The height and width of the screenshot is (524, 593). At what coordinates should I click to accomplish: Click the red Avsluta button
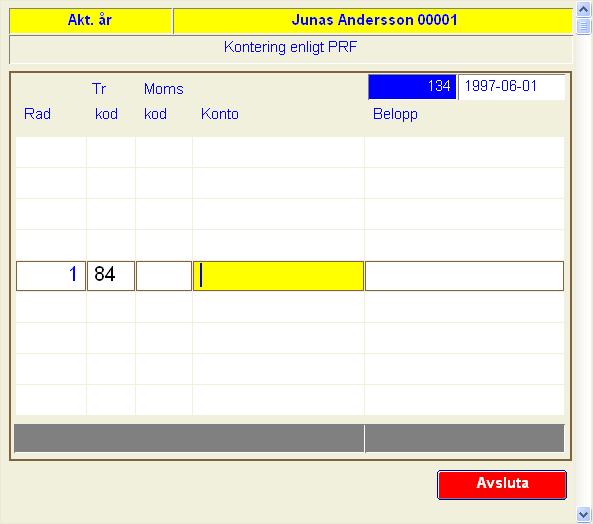[x=502, y=485]
